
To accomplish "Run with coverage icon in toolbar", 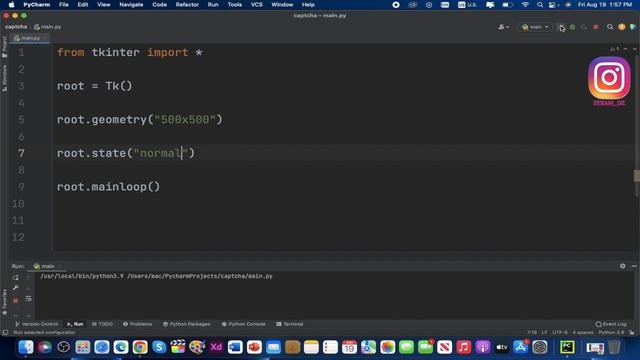I will click(x=584, y=27).
